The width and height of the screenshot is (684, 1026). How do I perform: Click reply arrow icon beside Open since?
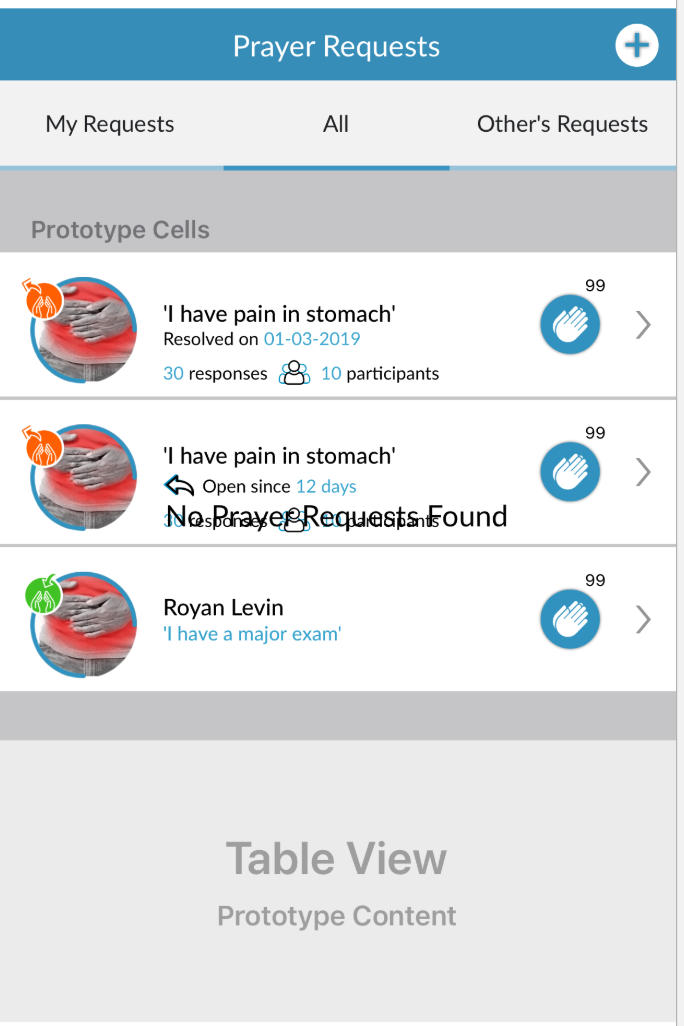coord(179,486)
